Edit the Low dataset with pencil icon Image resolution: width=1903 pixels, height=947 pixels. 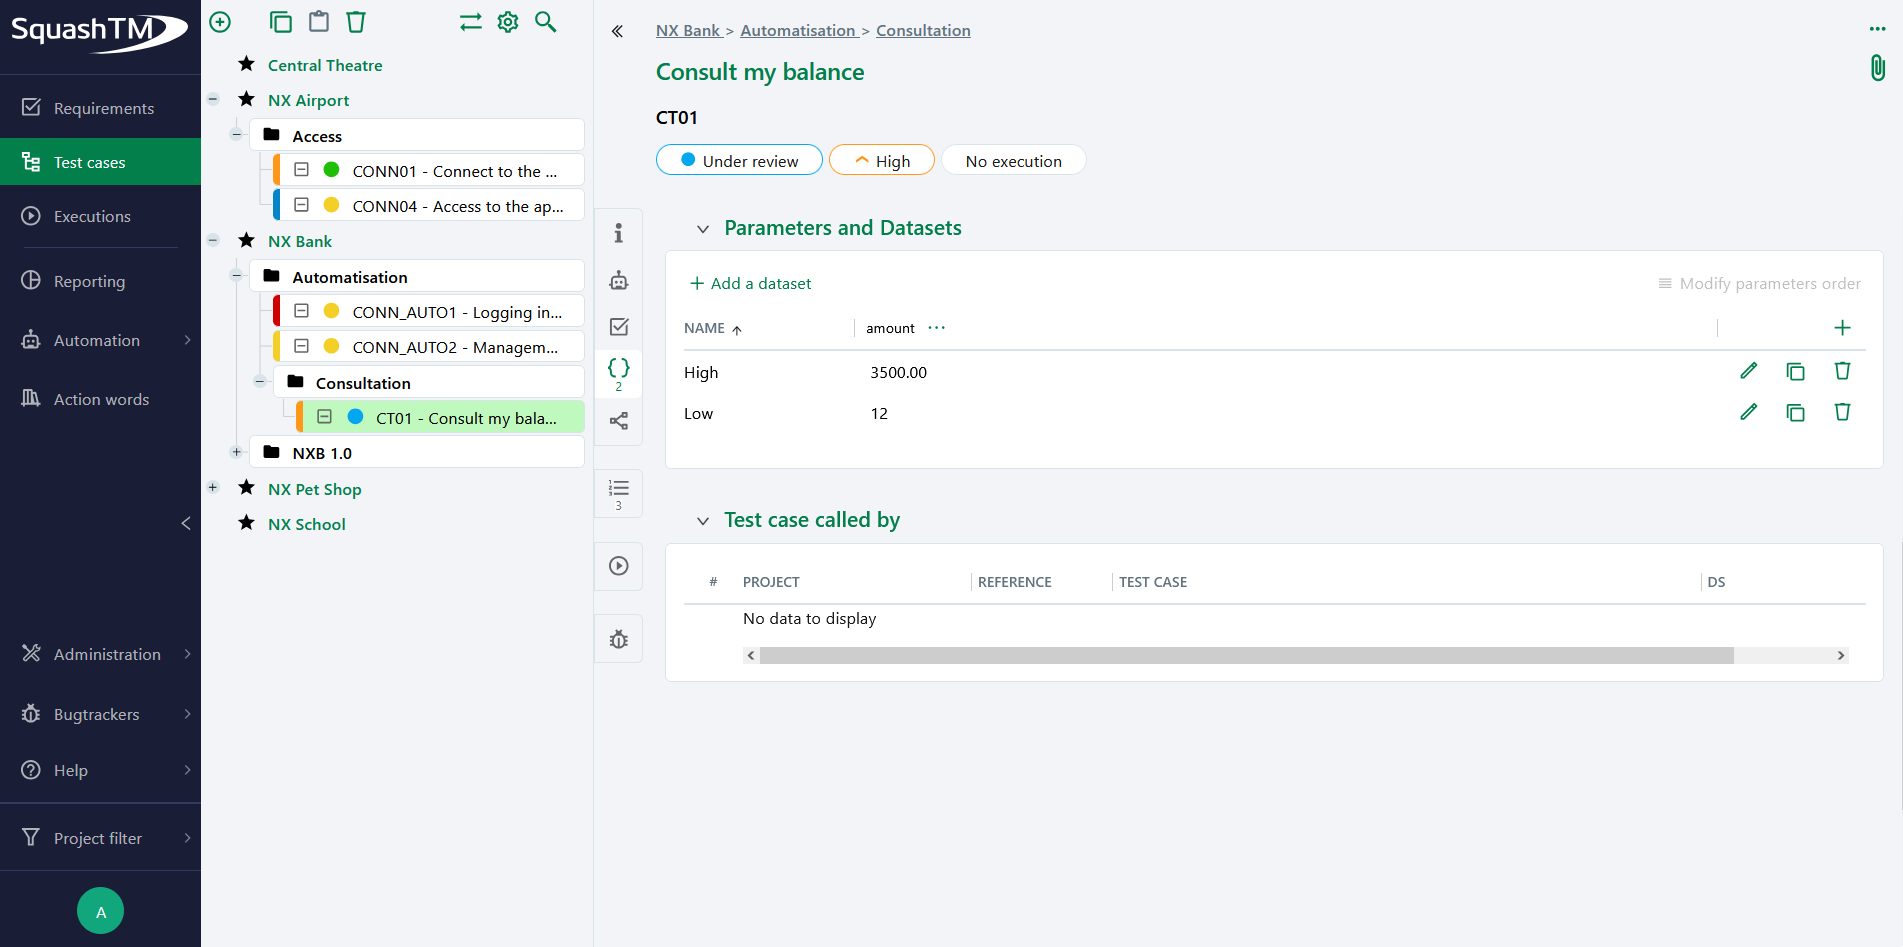[x=1749, y=412]
